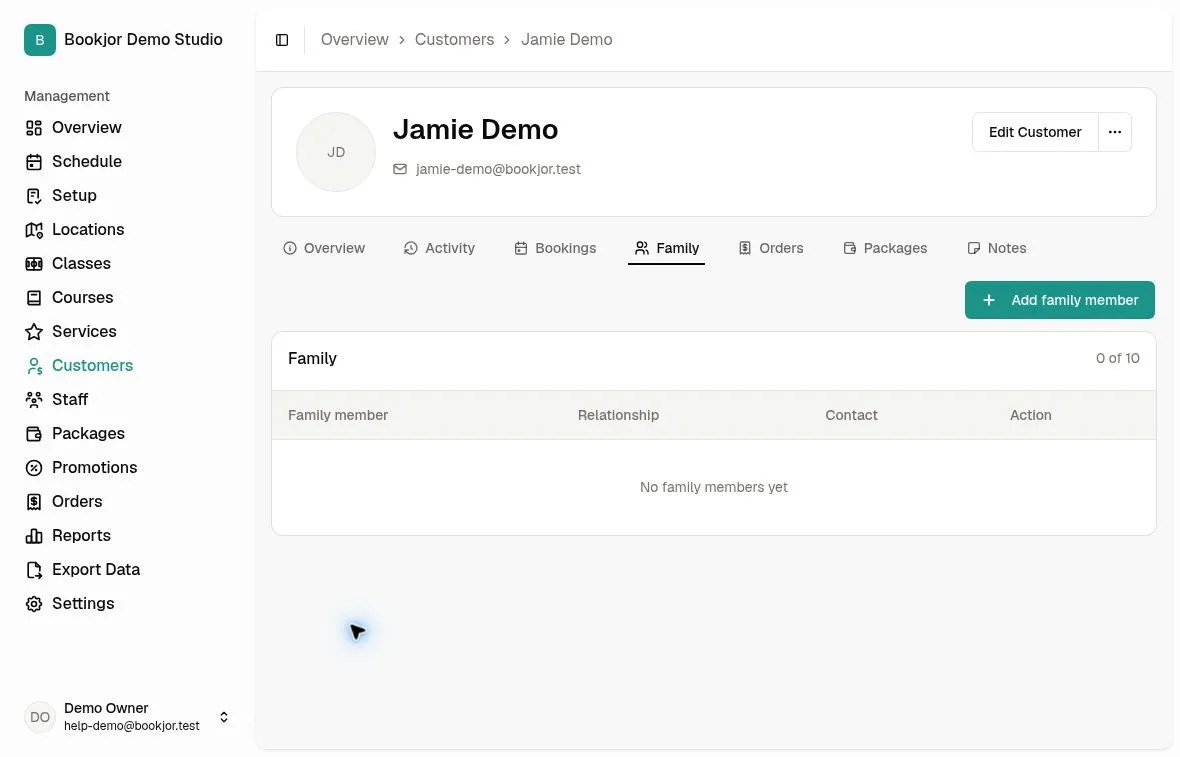
Task: Click the Edit Customer button
Action: coord(1036,132)
